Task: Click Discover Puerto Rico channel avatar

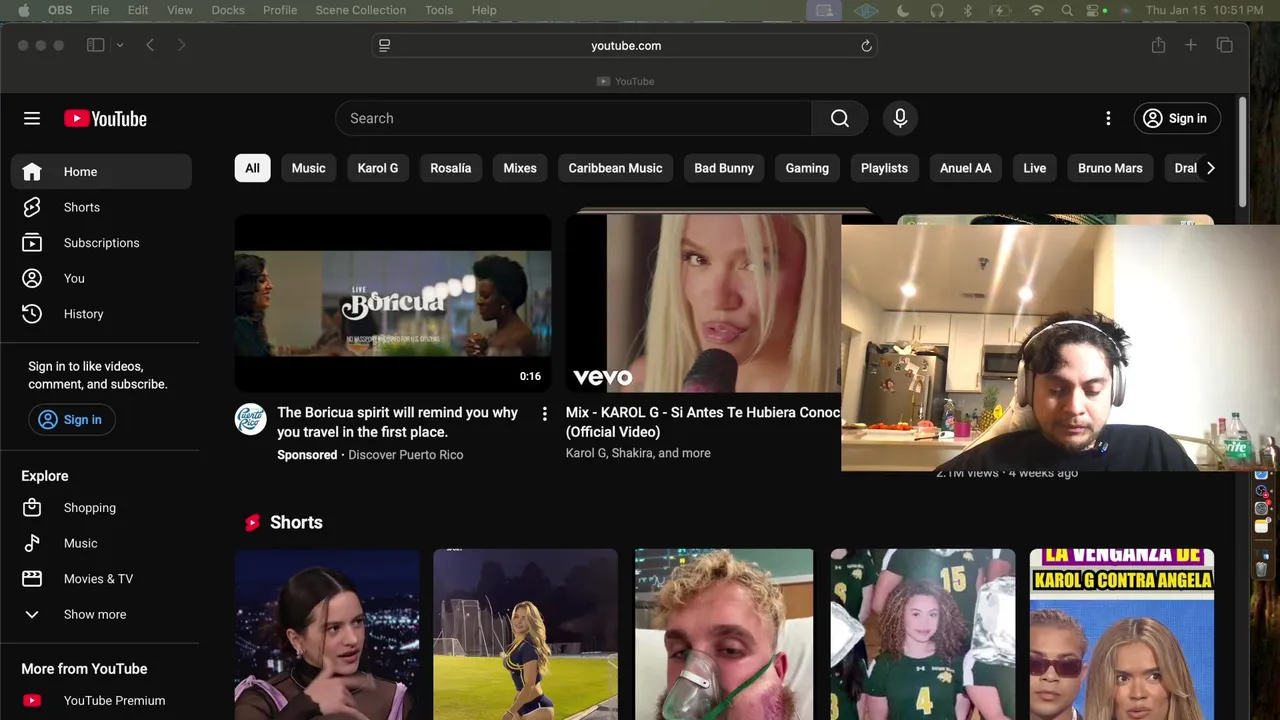Action: pos(250,419)
